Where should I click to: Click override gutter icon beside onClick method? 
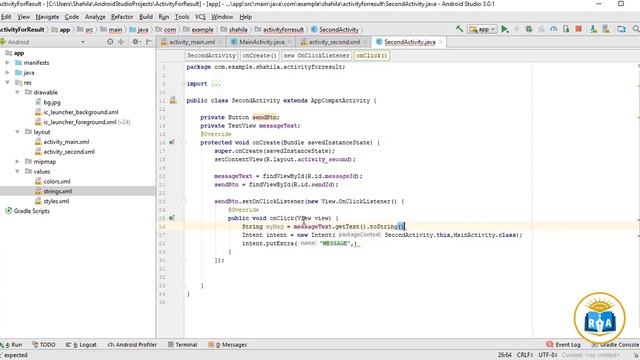[172, 218]
